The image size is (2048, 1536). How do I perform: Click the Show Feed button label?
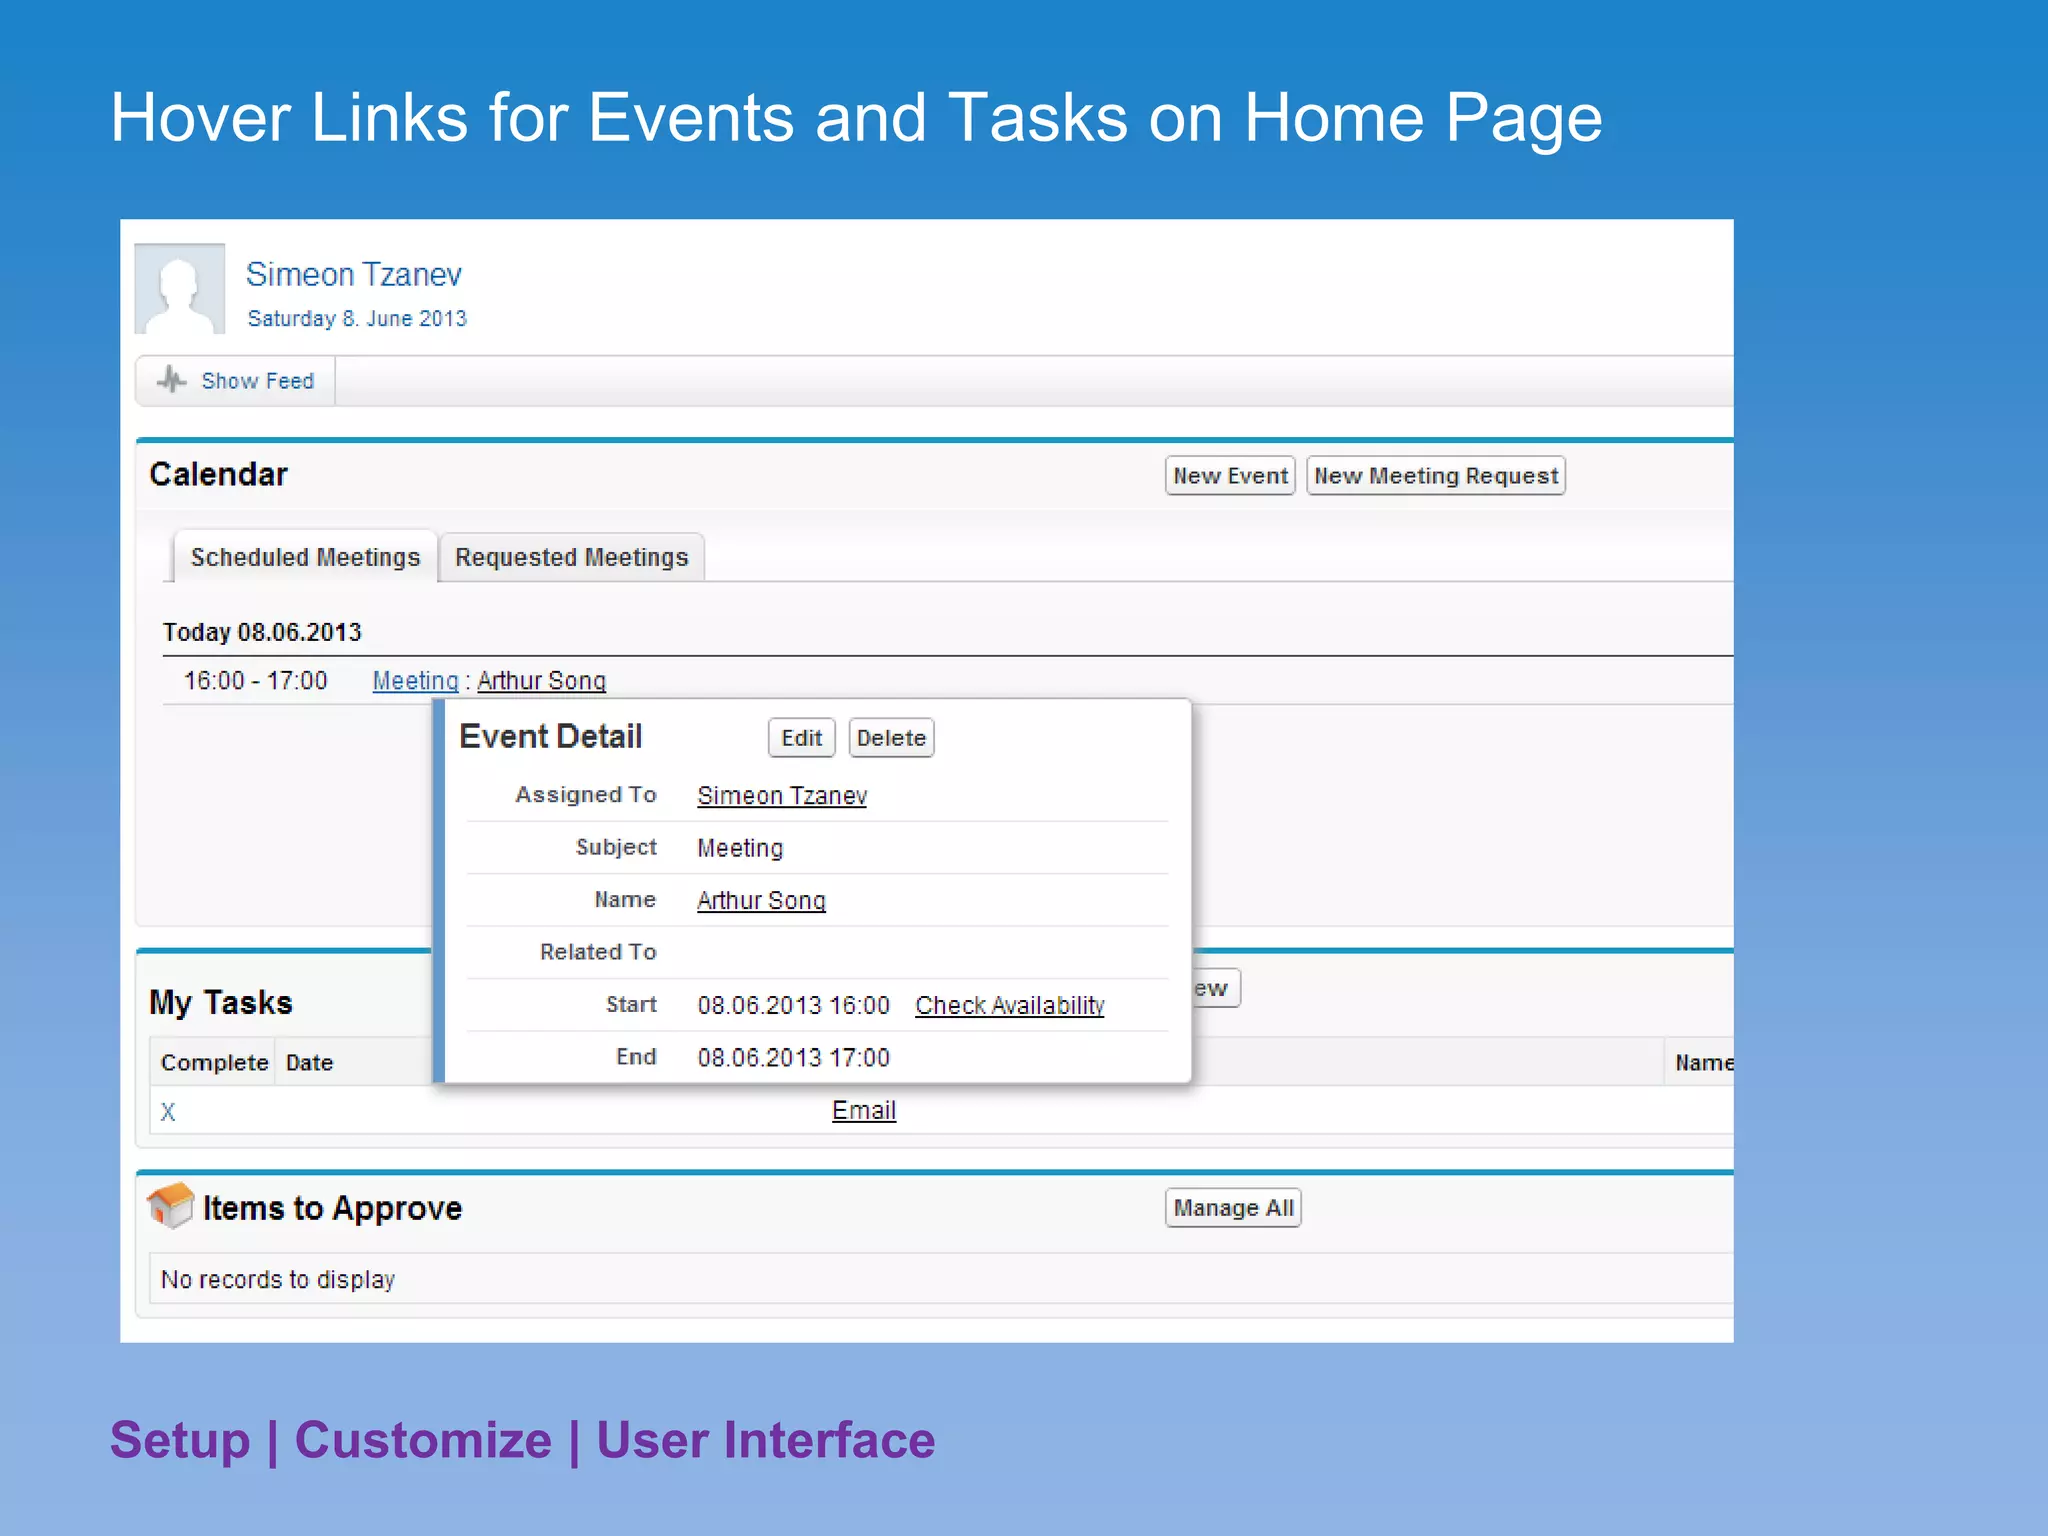coord(258,381)
